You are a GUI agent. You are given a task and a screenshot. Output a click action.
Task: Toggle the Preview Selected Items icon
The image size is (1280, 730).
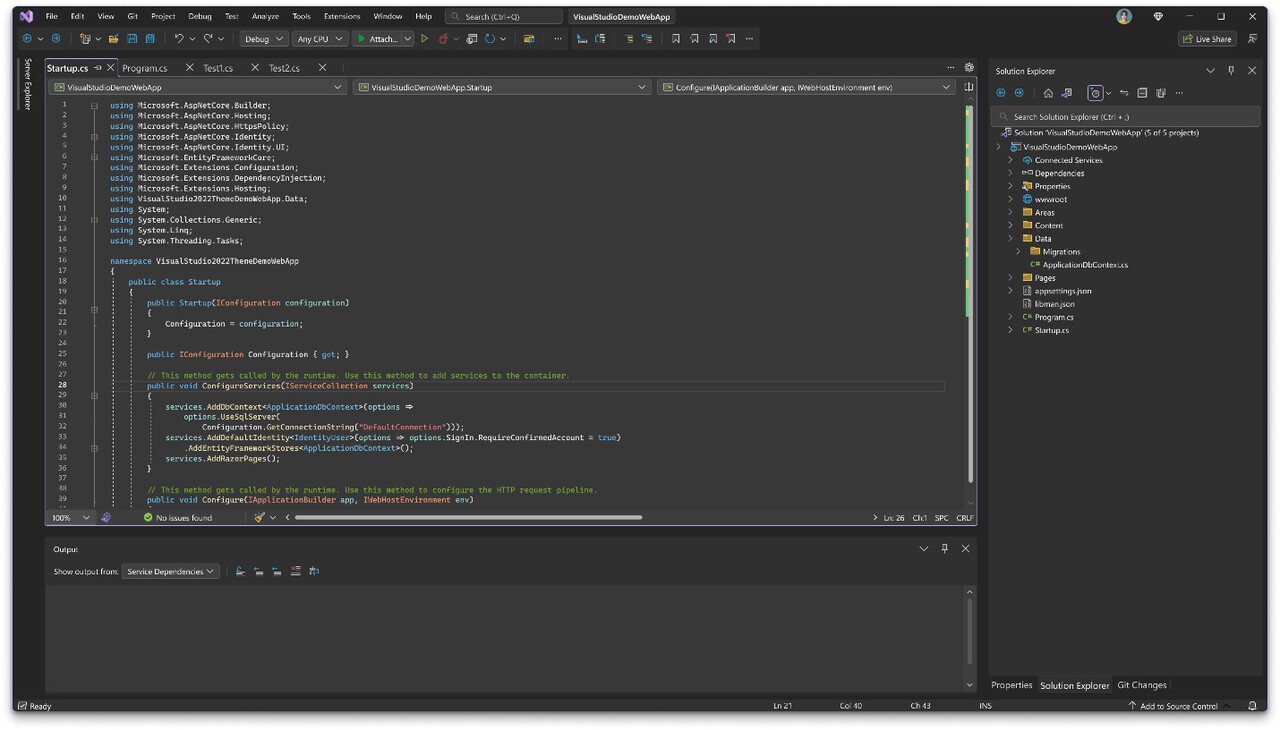(1097, 92)
